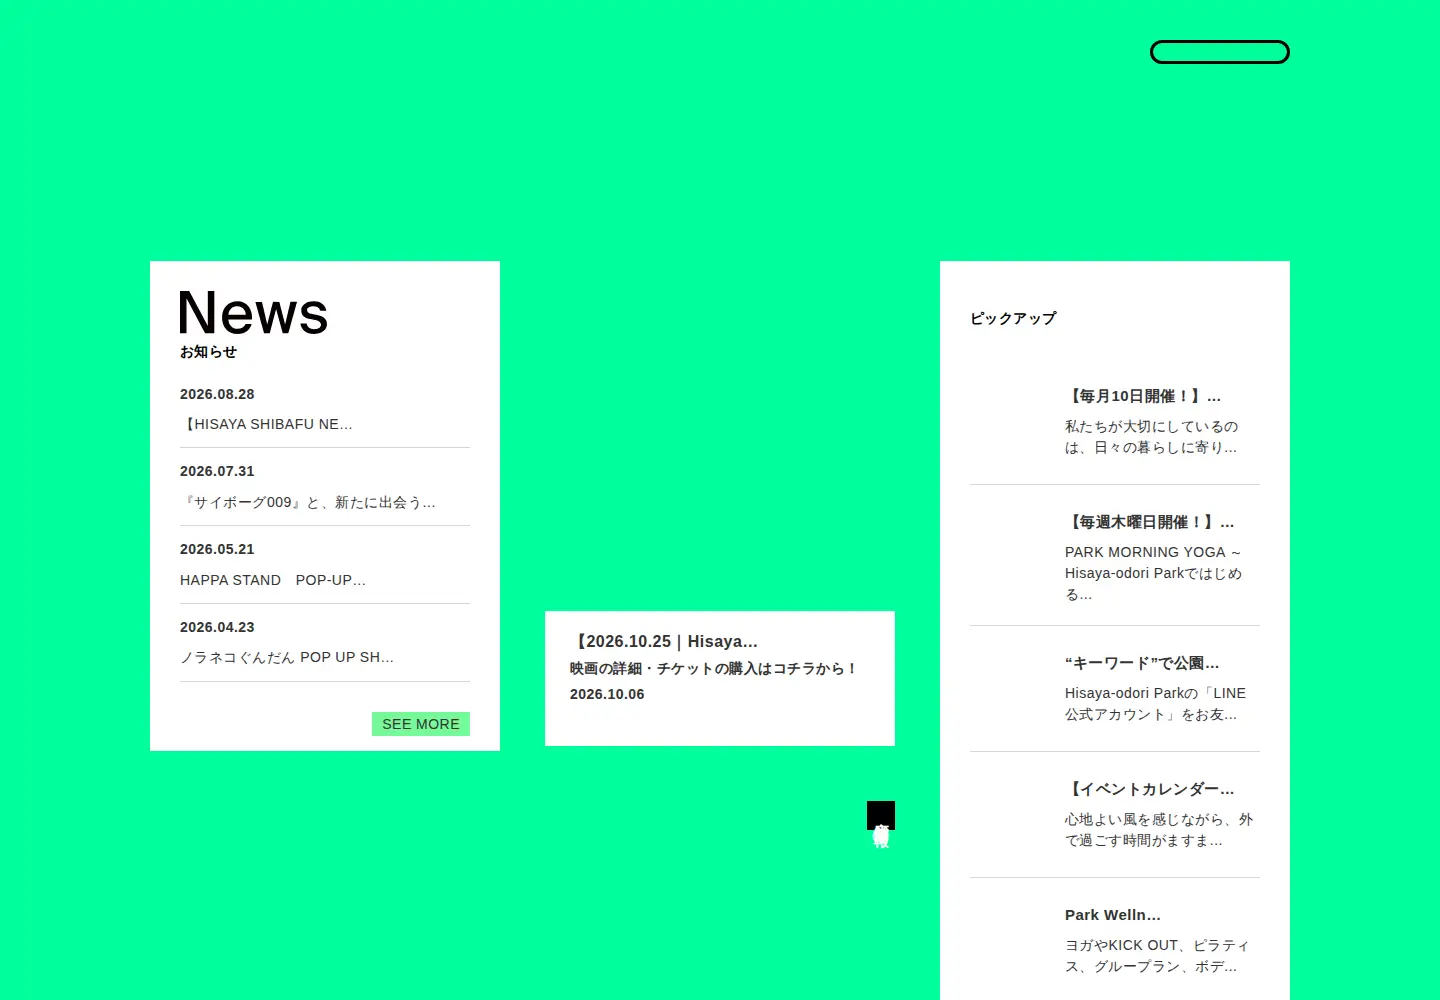
Task: Click the date 2026.04.23
Action: point(217,627)
